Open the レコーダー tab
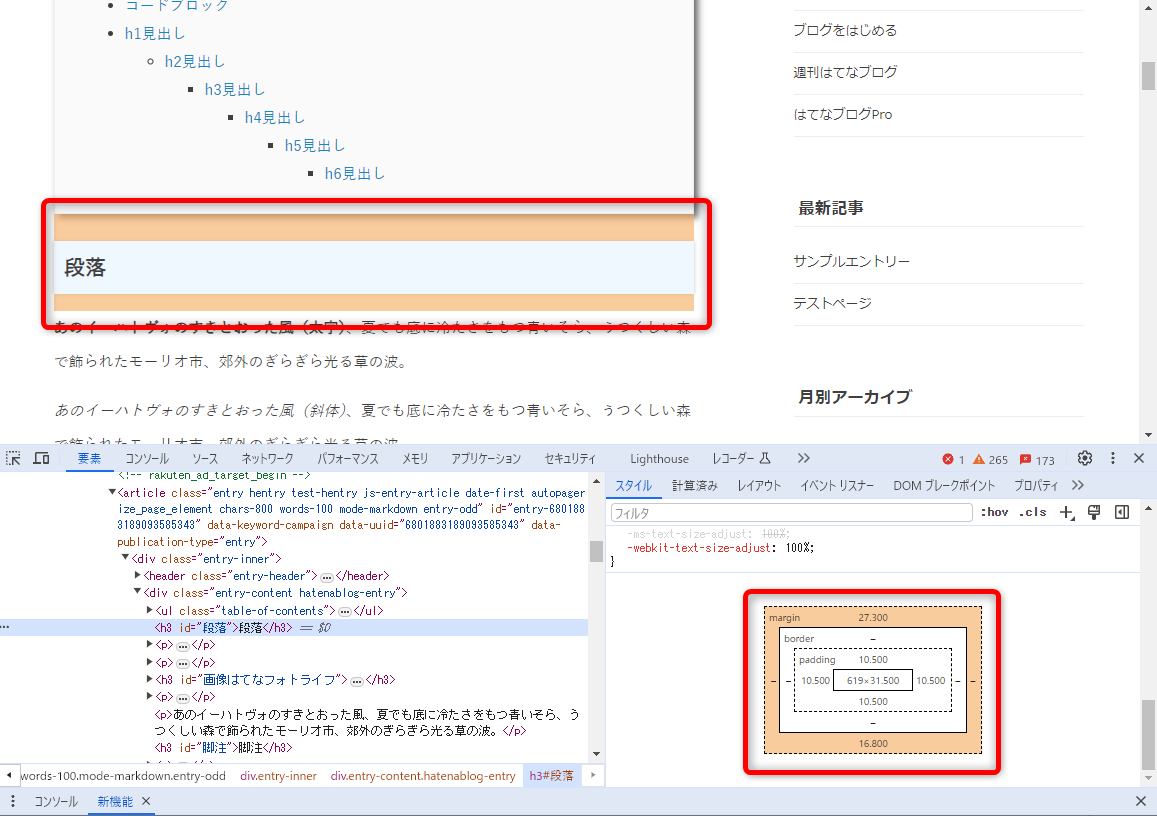This screenshot has height=816, width=1157. [741, 458]
